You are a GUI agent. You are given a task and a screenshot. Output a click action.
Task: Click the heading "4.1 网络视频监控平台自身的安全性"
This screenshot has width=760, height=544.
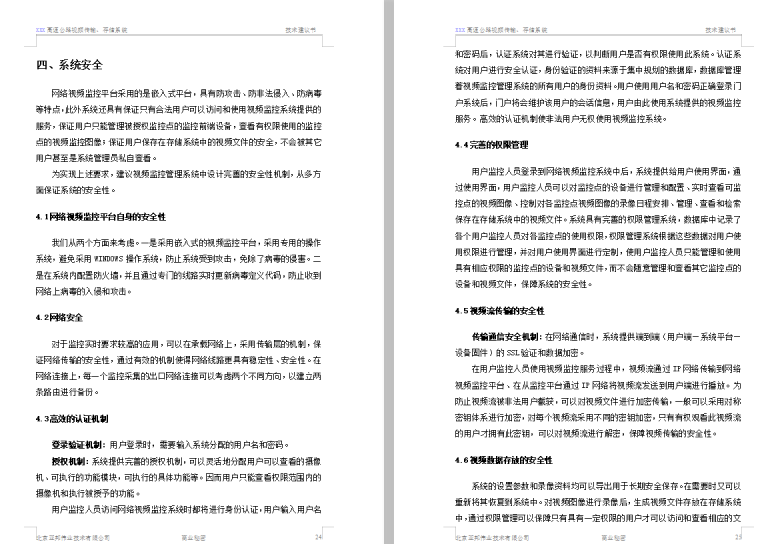click(100, 216)
